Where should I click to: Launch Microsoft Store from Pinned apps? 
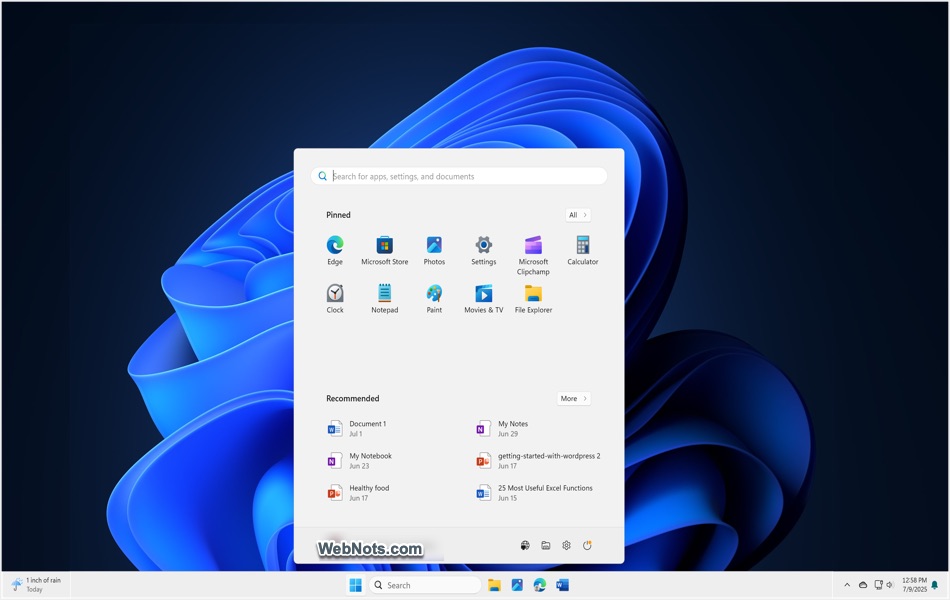click(384, 250)
